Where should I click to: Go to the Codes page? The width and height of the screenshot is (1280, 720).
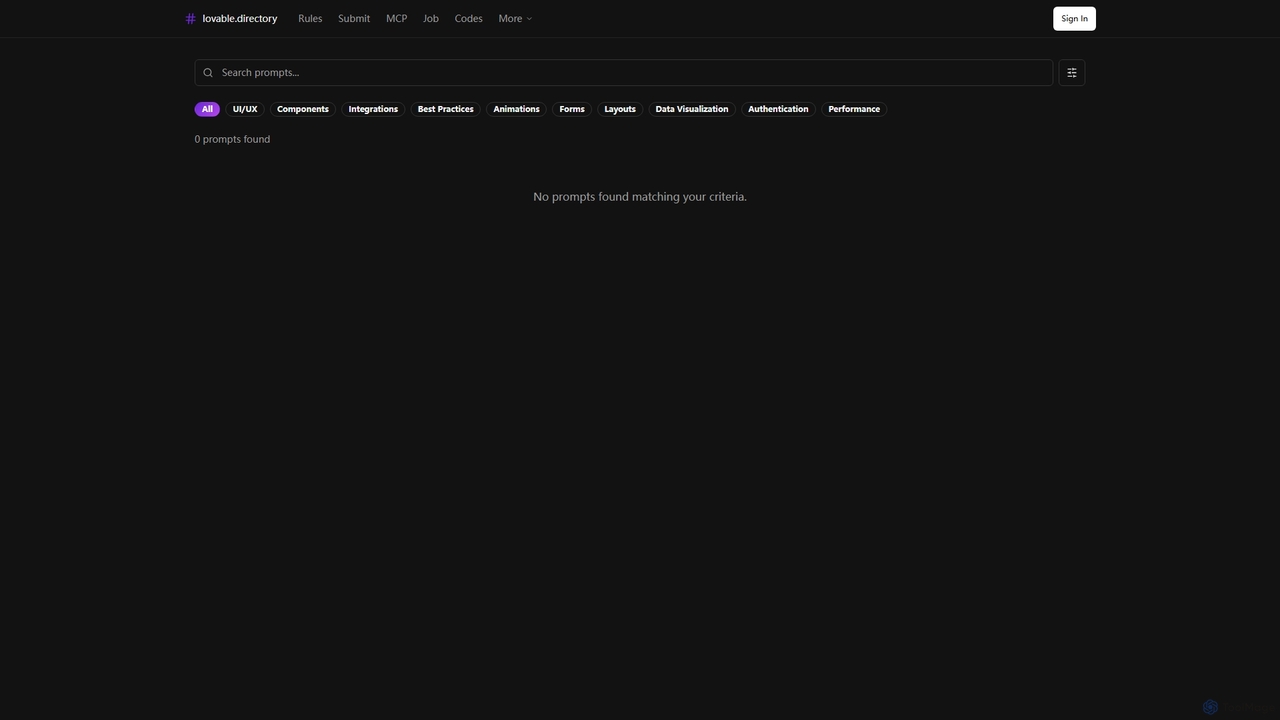click(468, 19)
